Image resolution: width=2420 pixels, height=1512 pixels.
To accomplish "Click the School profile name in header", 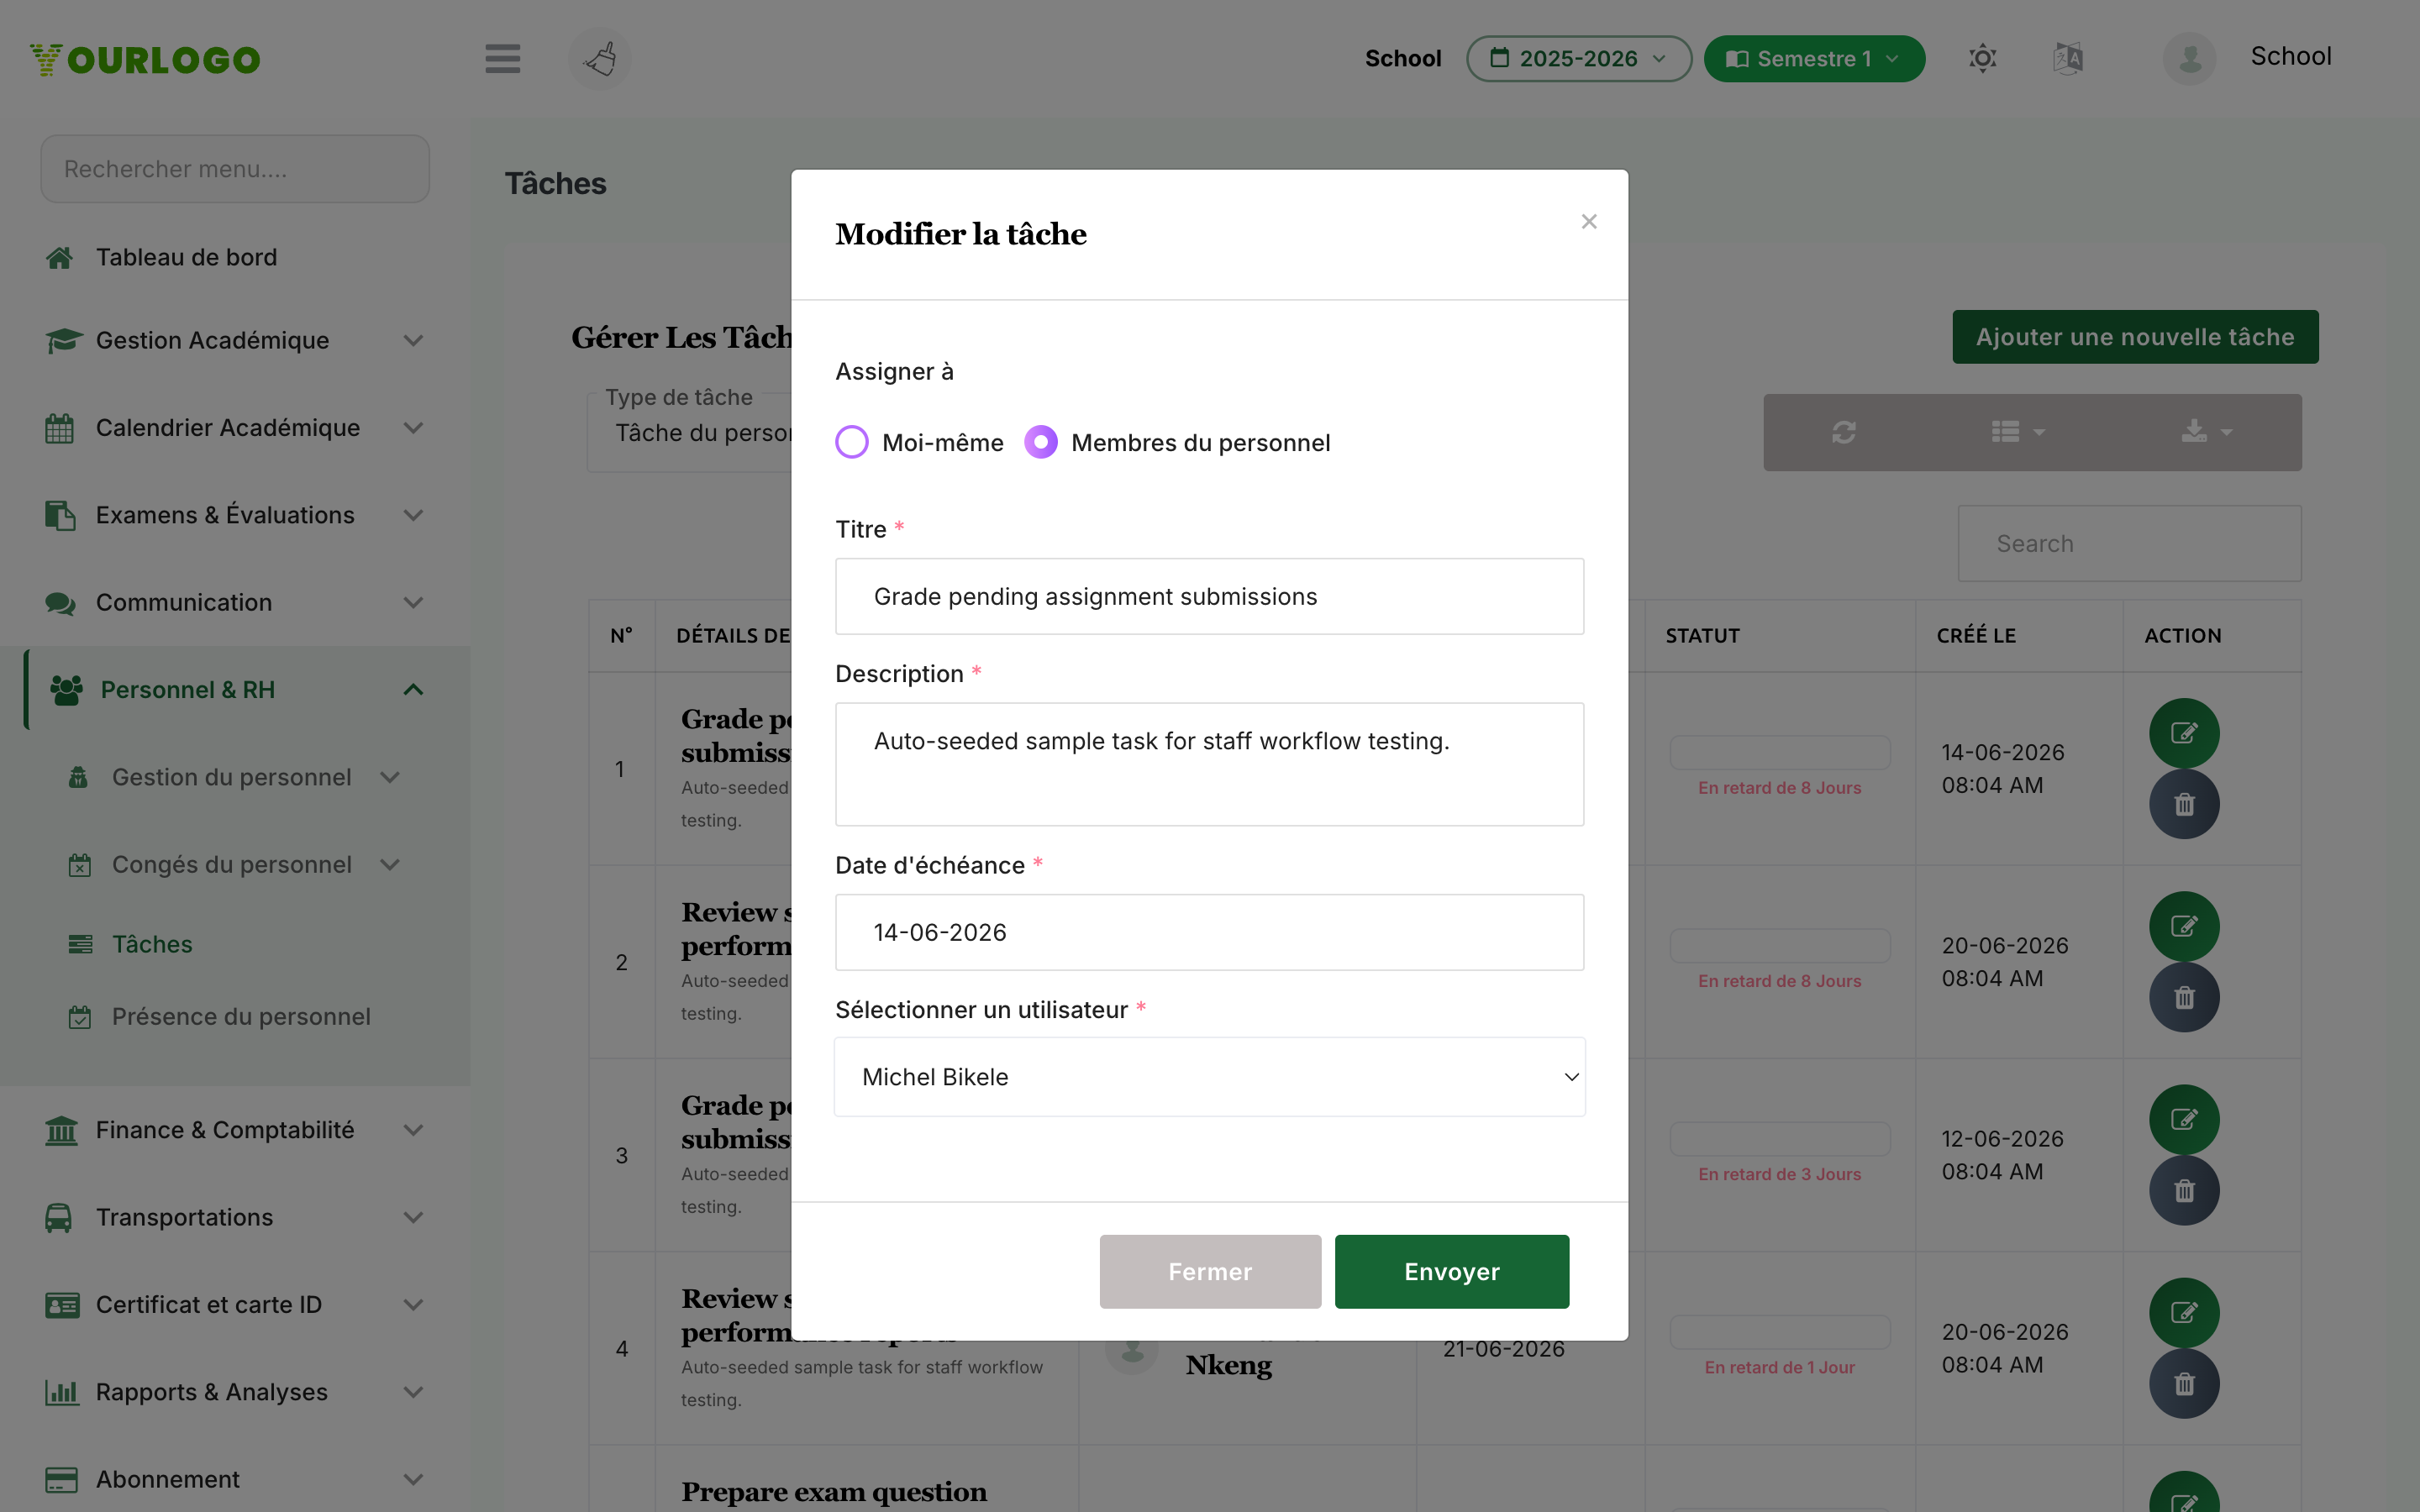I will pos(2290,56).
